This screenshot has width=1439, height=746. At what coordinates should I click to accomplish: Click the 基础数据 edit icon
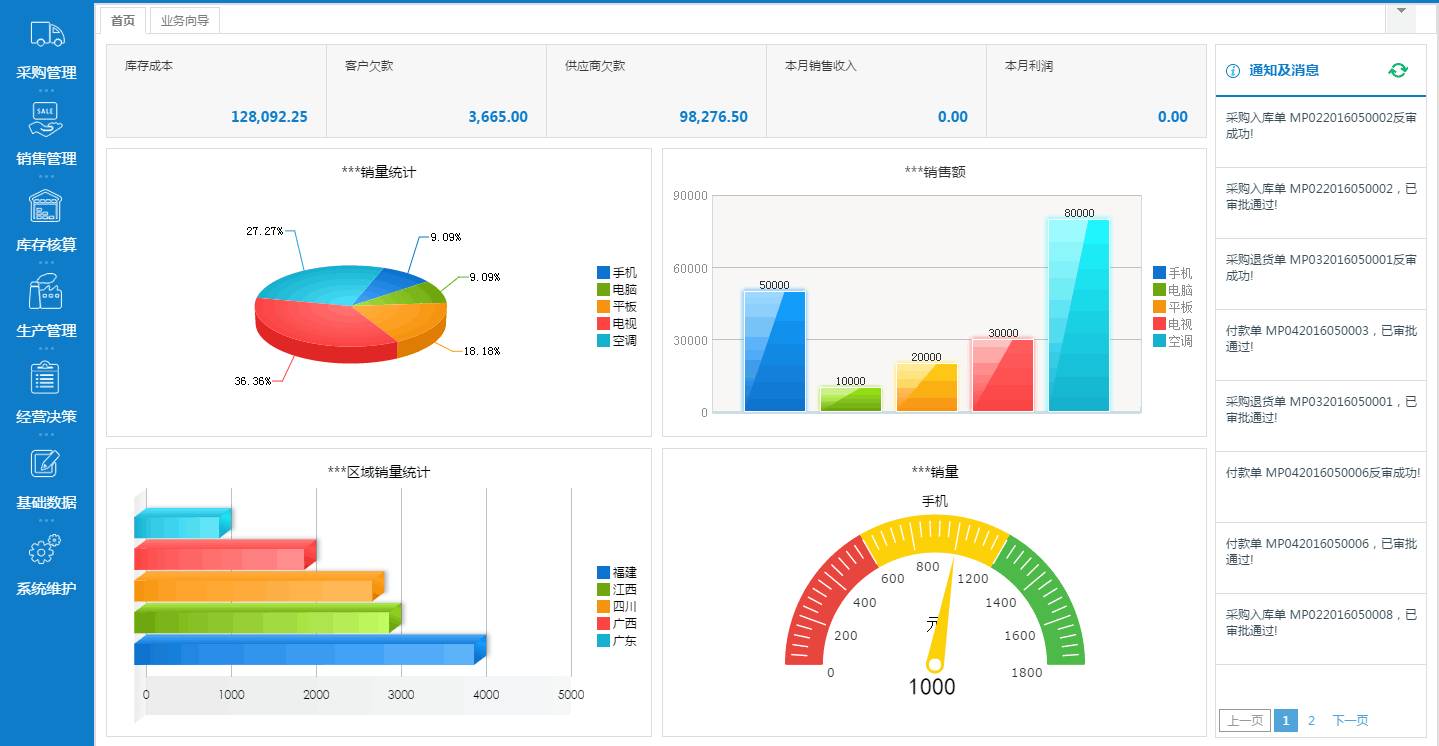(46, 463)
